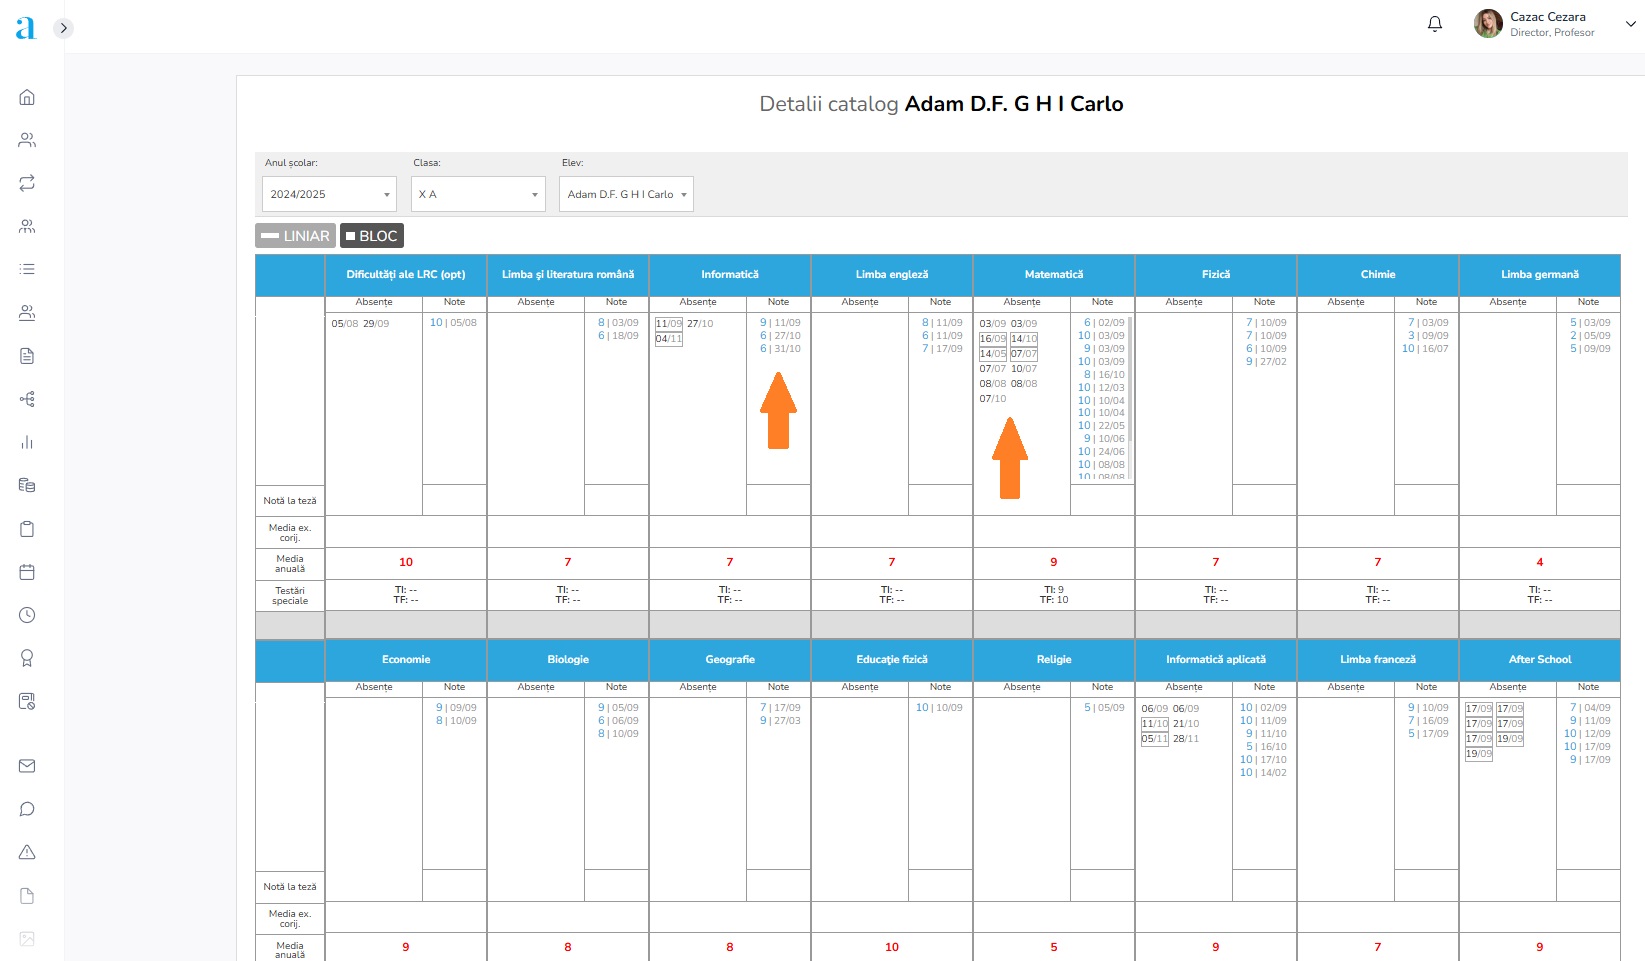1645x961 pixels.
Task: Expand the sidebar with arrow button
Action: 63,28
